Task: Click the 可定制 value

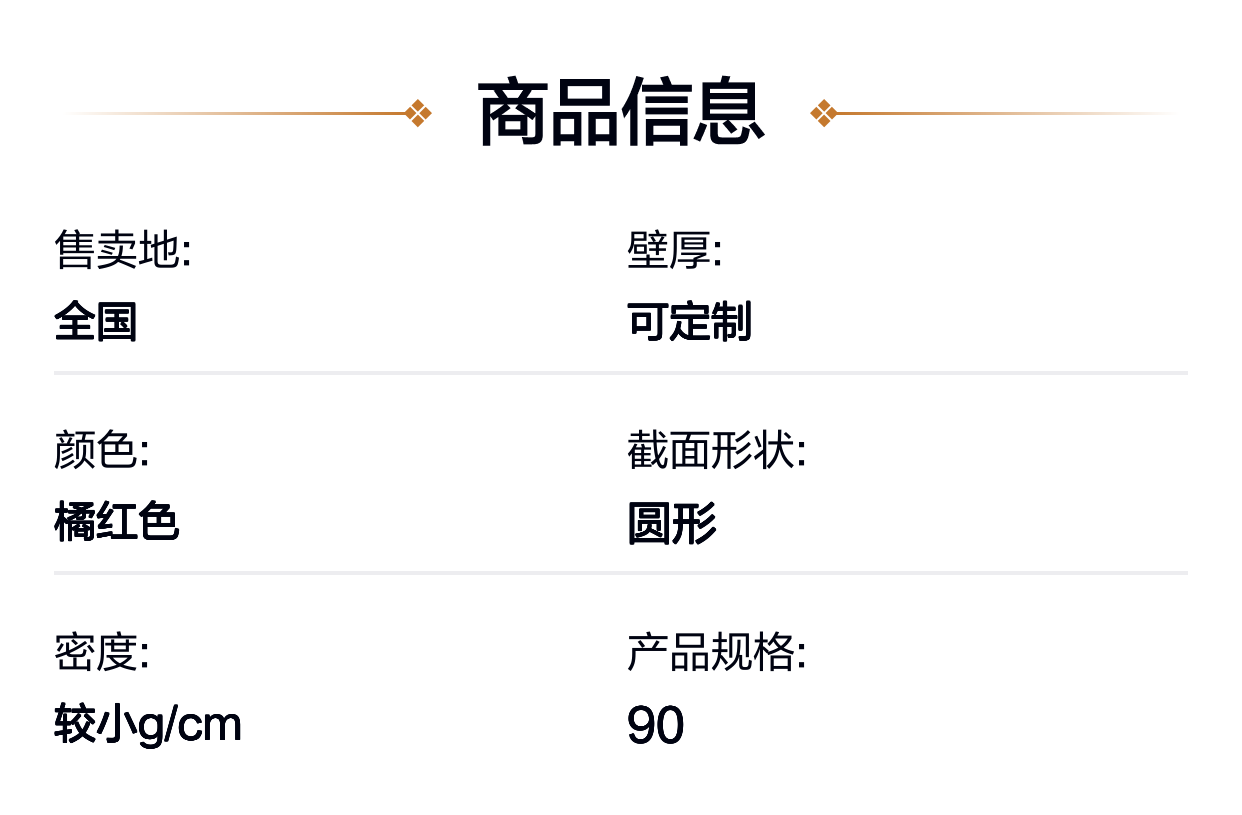Action: [689, 322]
